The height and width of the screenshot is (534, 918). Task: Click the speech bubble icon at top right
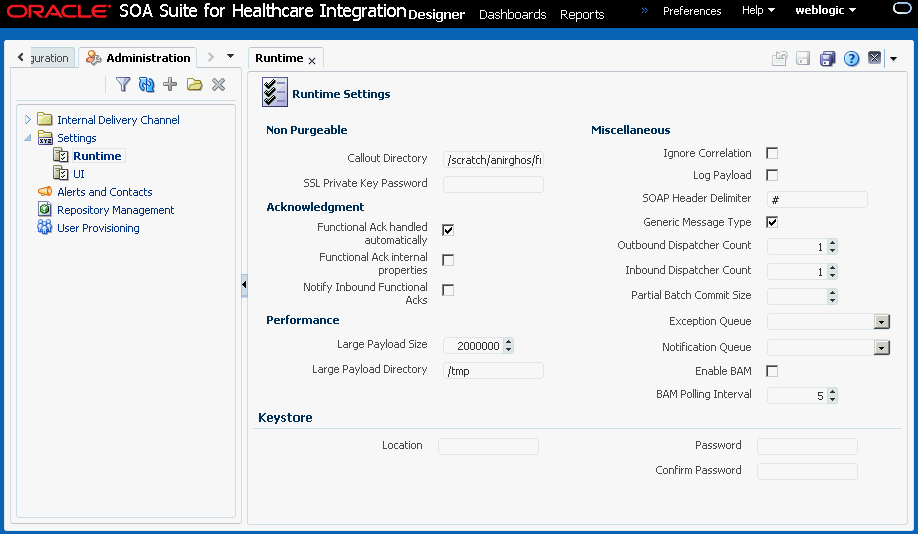(902, 8)
